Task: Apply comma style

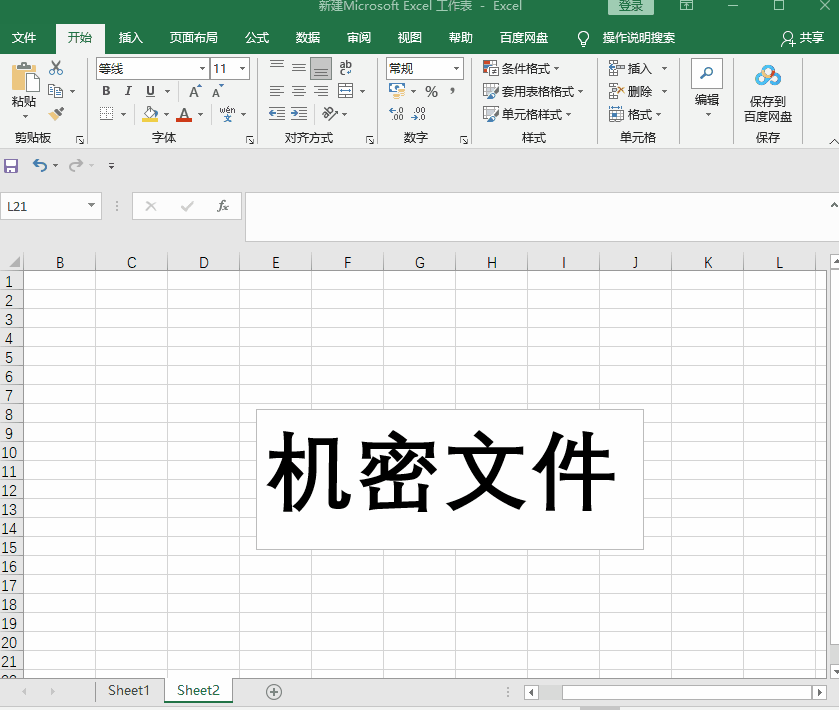Action: 453,91
